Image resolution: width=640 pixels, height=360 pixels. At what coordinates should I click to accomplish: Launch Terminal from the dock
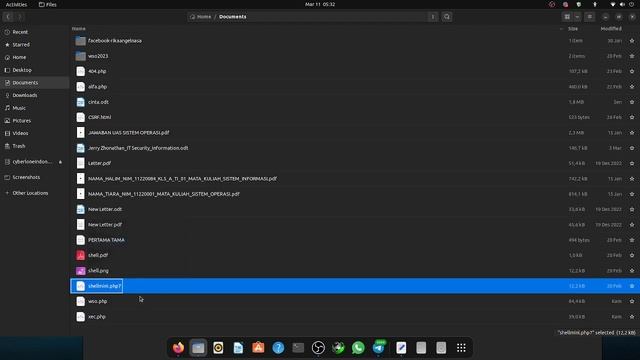point(298,348)
